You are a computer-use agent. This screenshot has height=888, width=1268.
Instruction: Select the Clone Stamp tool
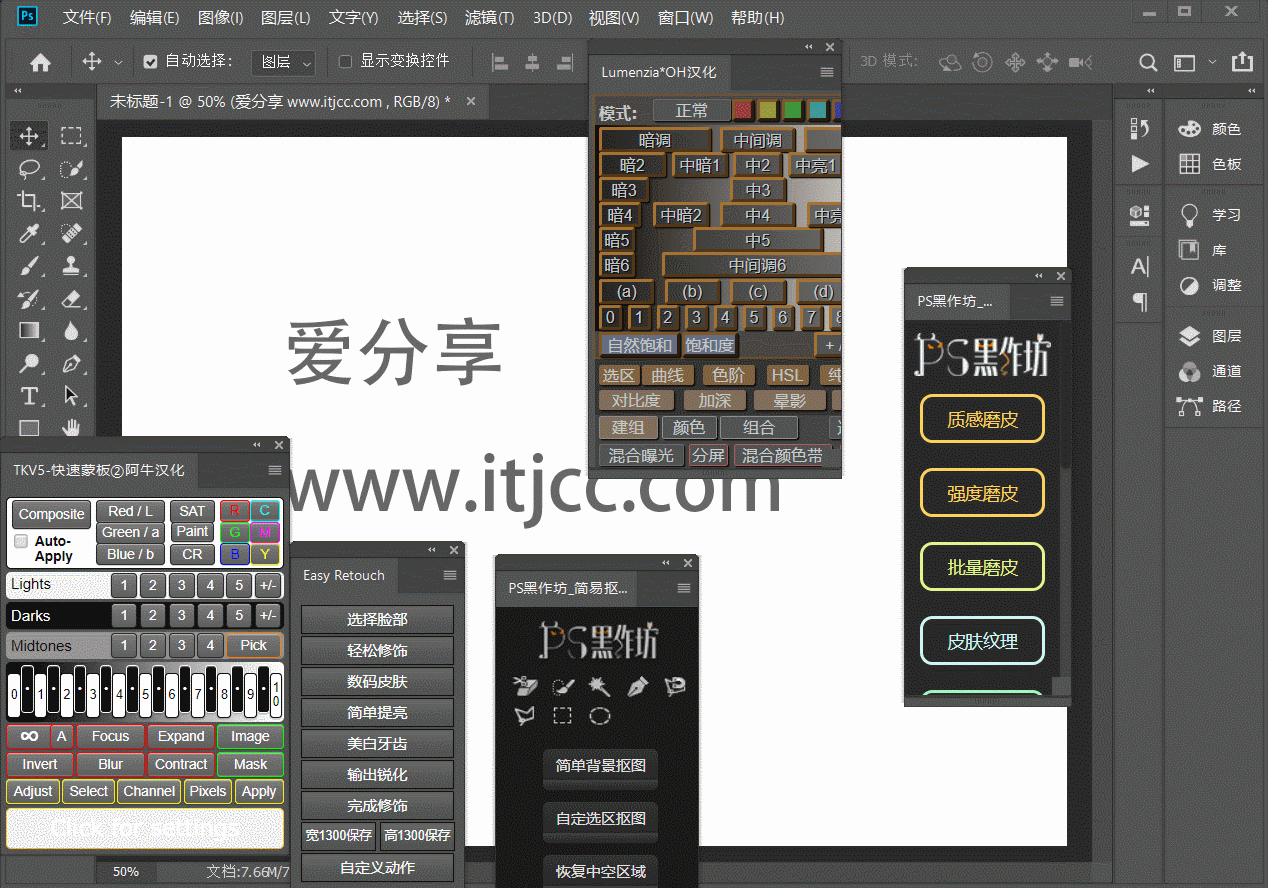pyautogui.click(x=71, y=266)
